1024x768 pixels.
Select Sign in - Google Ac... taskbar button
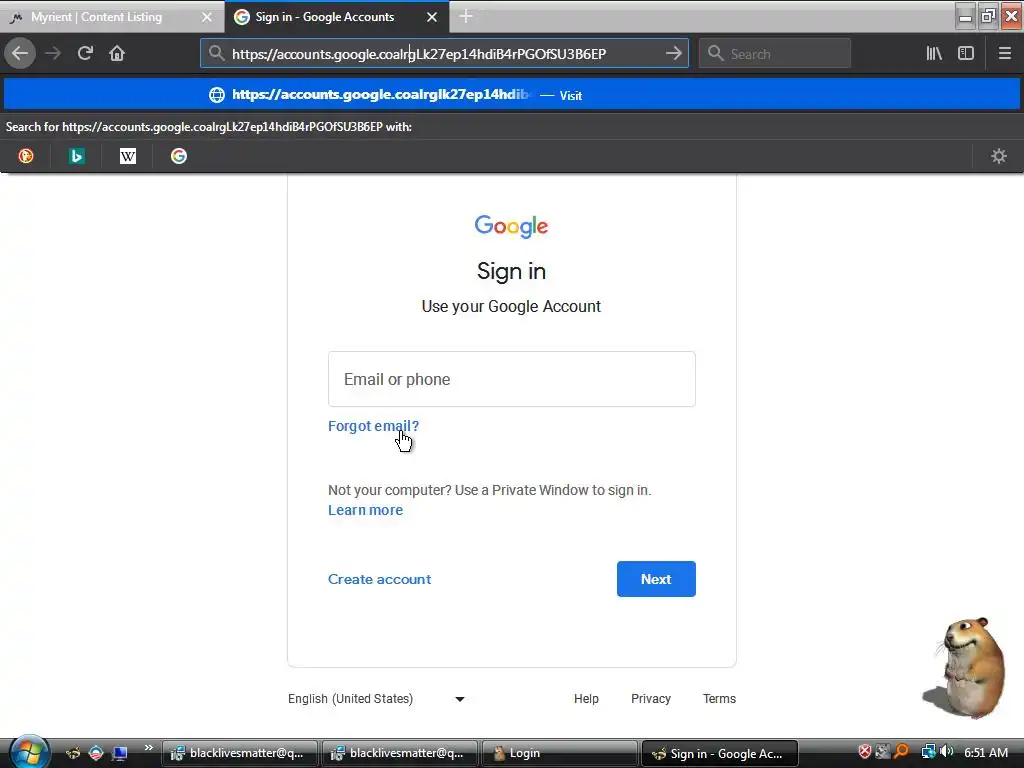[x=720, y=753]
